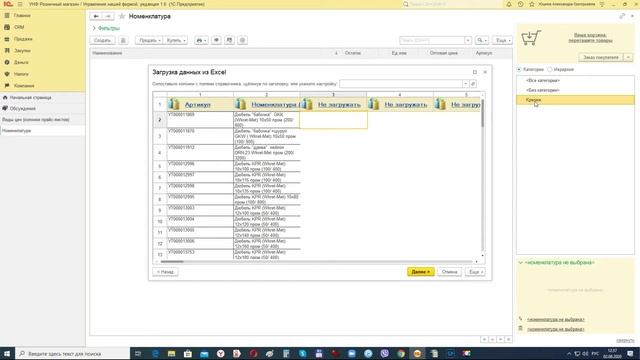
Task: Select the <Без категории> row
Action: 576,90
